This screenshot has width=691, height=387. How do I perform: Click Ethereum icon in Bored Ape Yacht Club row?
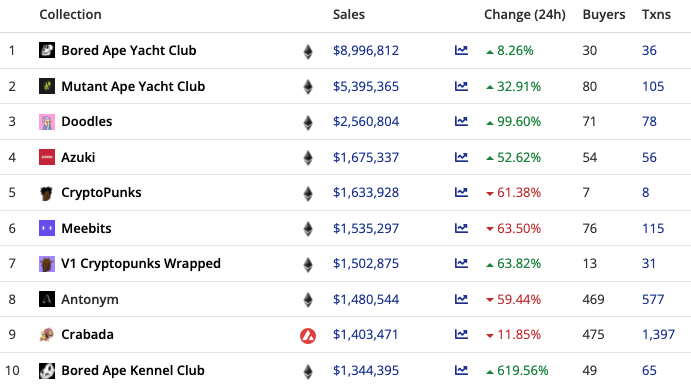[308, 52]
